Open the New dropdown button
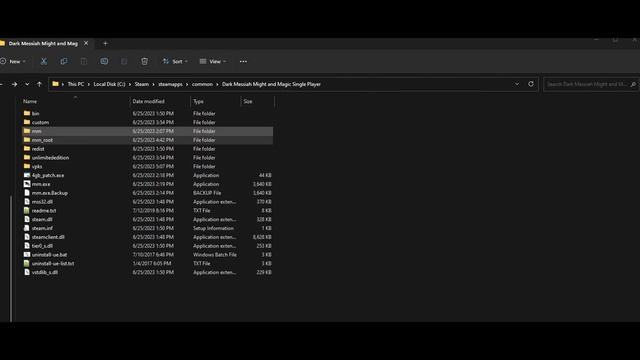 [13, 61]
